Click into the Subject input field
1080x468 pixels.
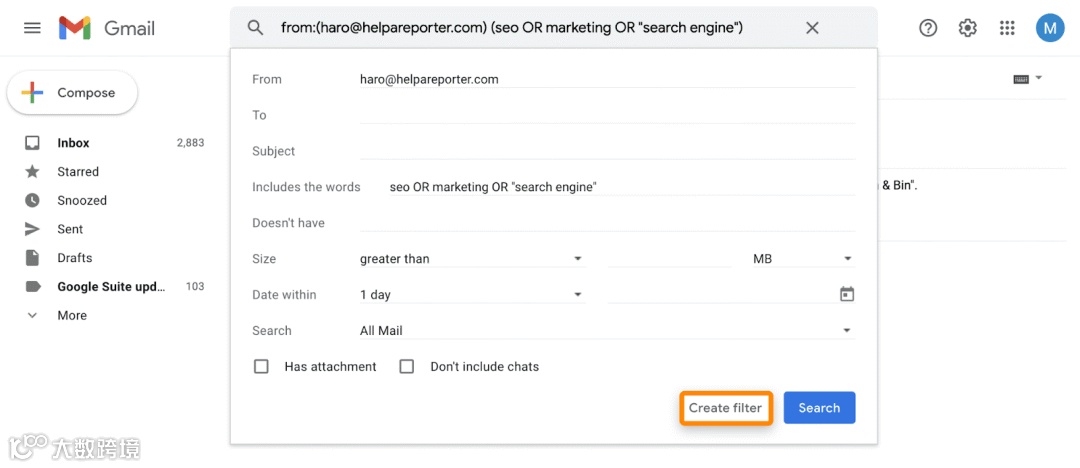coord(607,151)
